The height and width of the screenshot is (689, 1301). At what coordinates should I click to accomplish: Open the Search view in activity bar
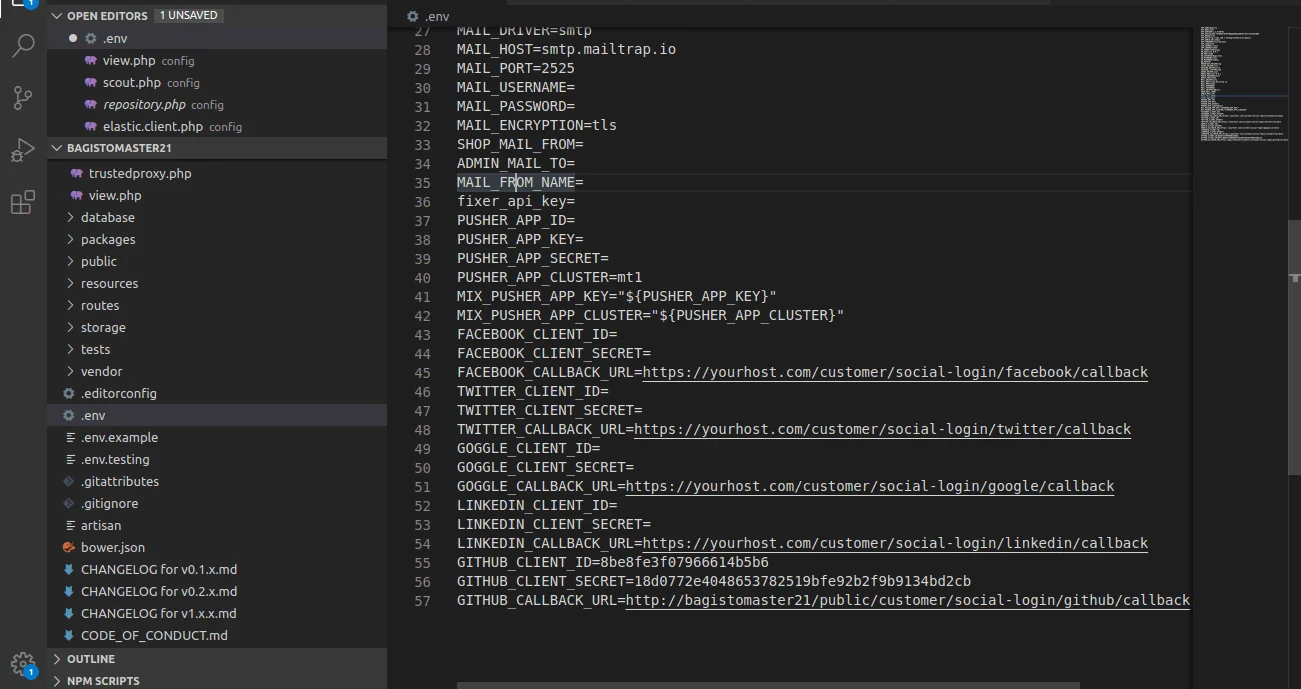click(23, 46)
